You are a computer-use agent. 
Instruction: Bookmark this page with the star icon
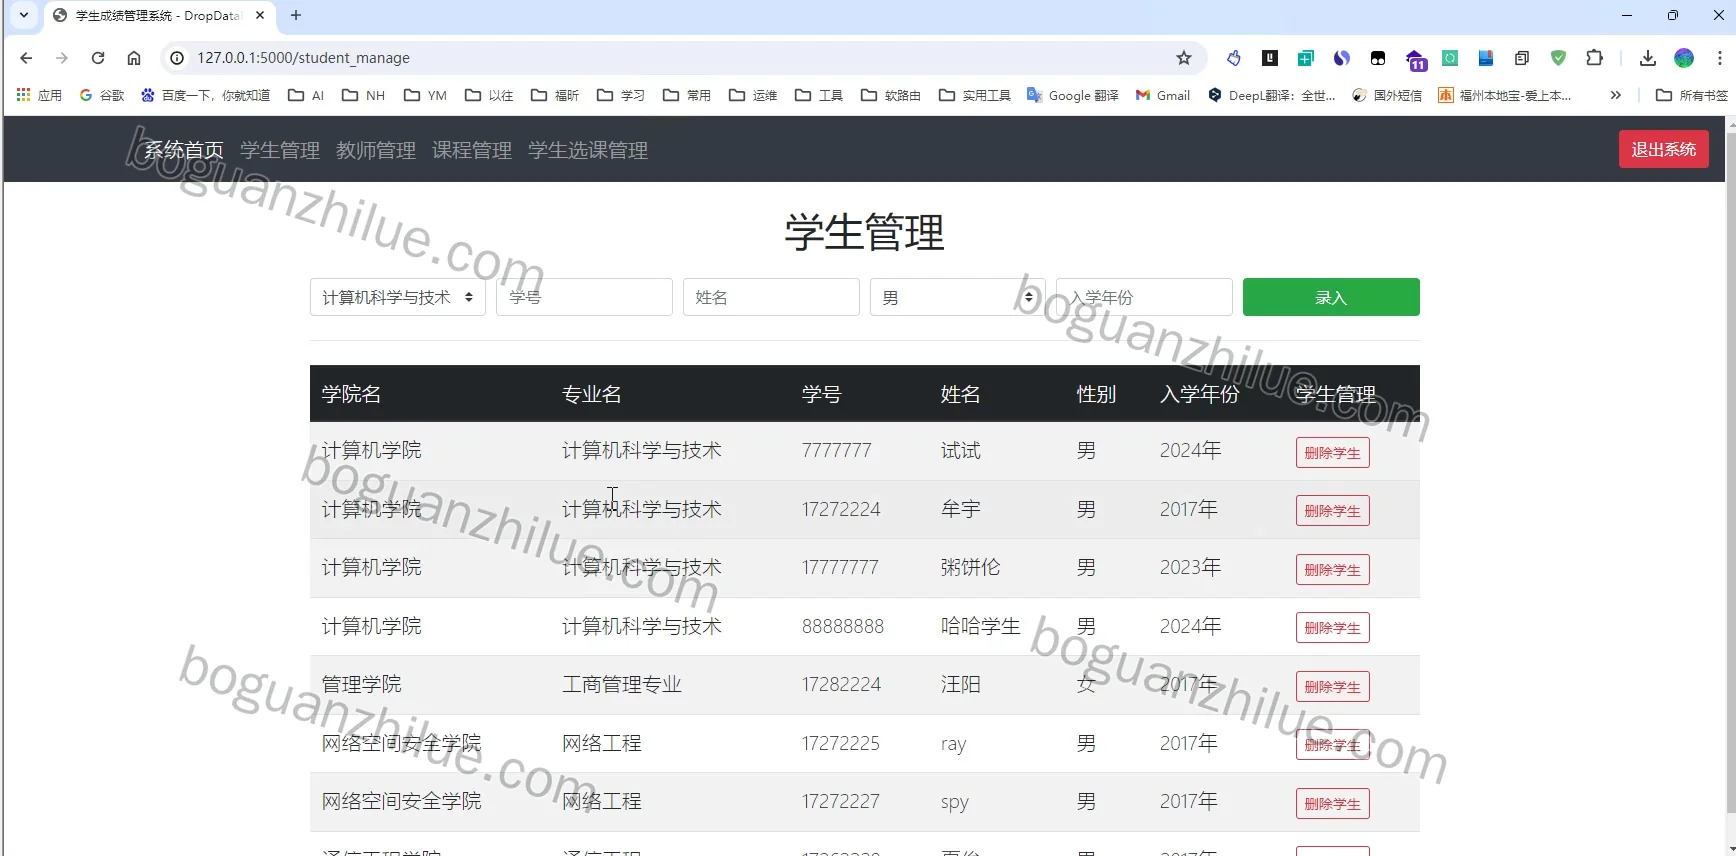click(x=1184, y=58)
